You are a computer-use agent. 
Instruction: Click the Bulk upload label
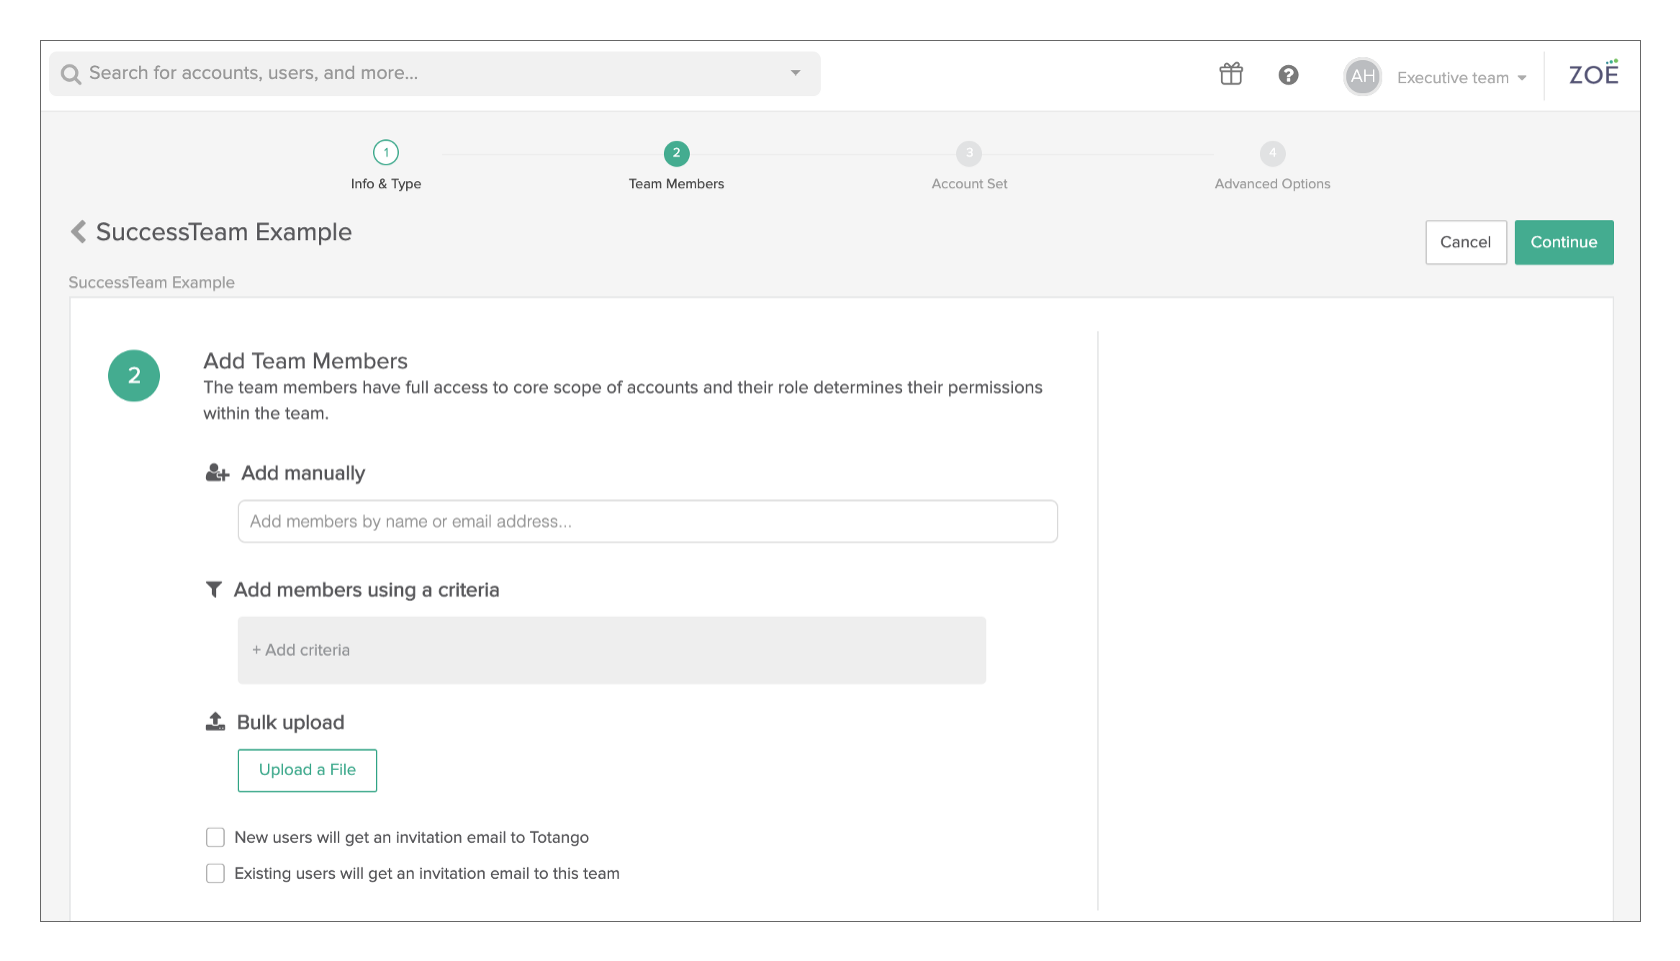pos(290,722)
